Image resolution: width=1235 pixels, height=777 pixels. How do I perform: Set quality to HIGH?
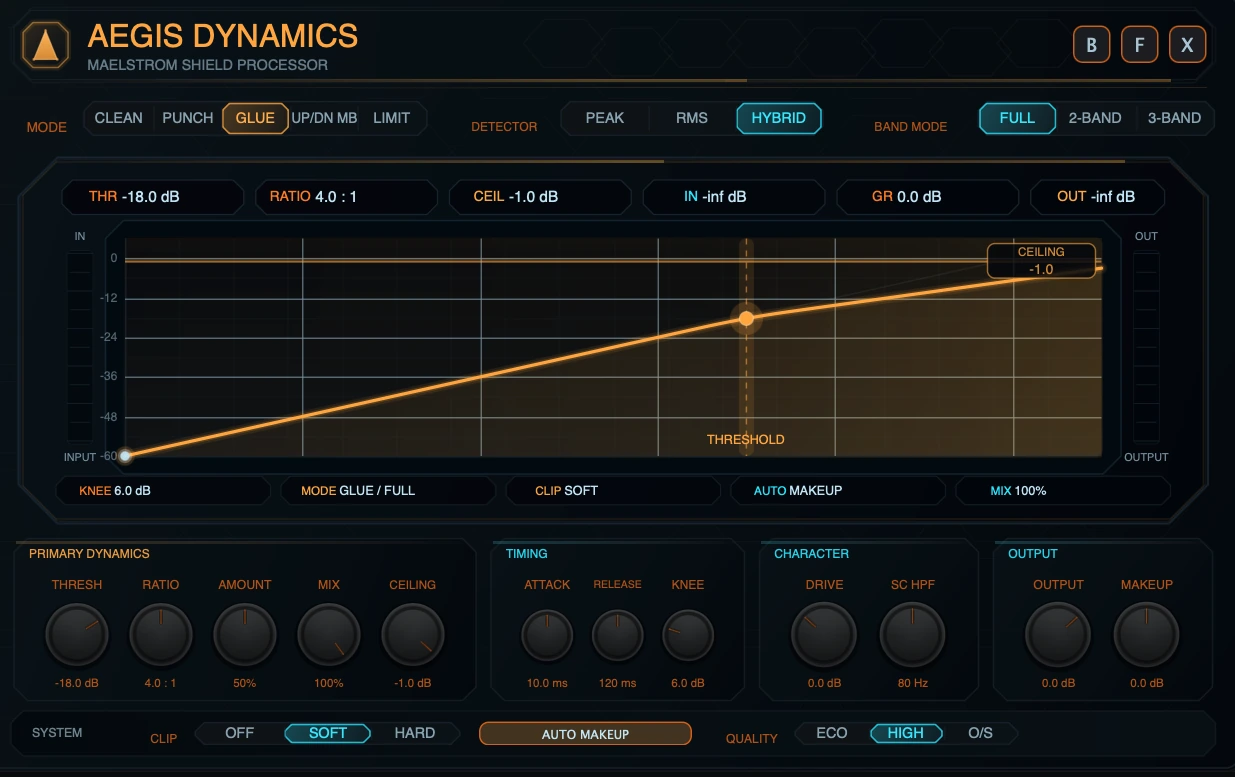pos(906,733)
